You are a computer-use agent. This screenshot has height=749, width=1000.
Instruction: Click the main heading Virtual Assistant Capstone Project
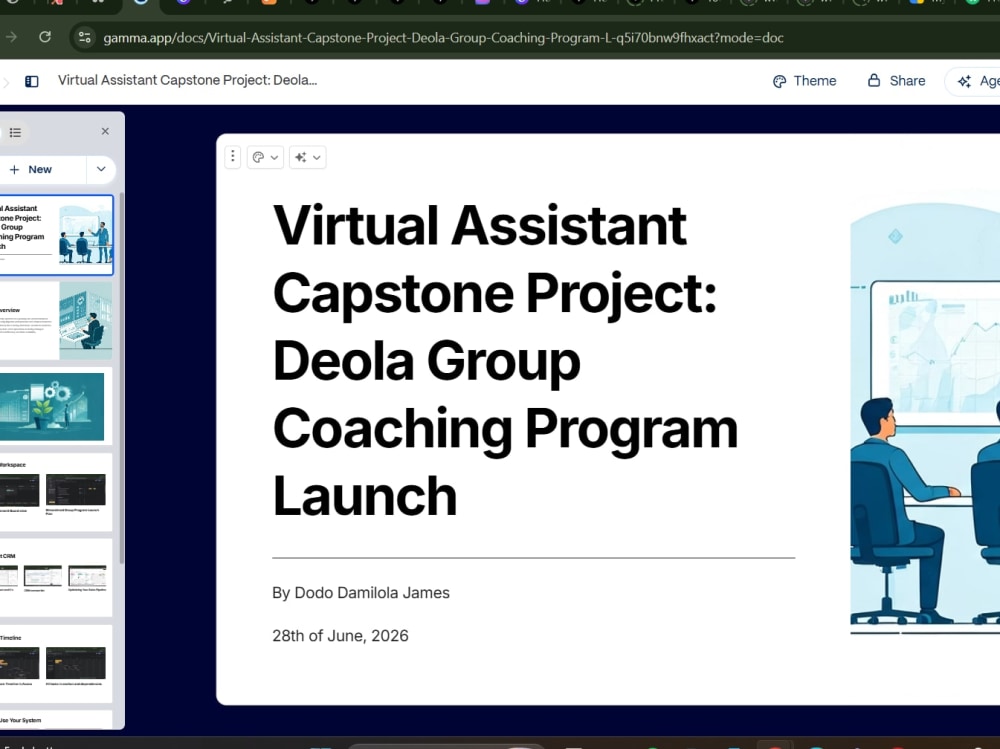point(505,360)
